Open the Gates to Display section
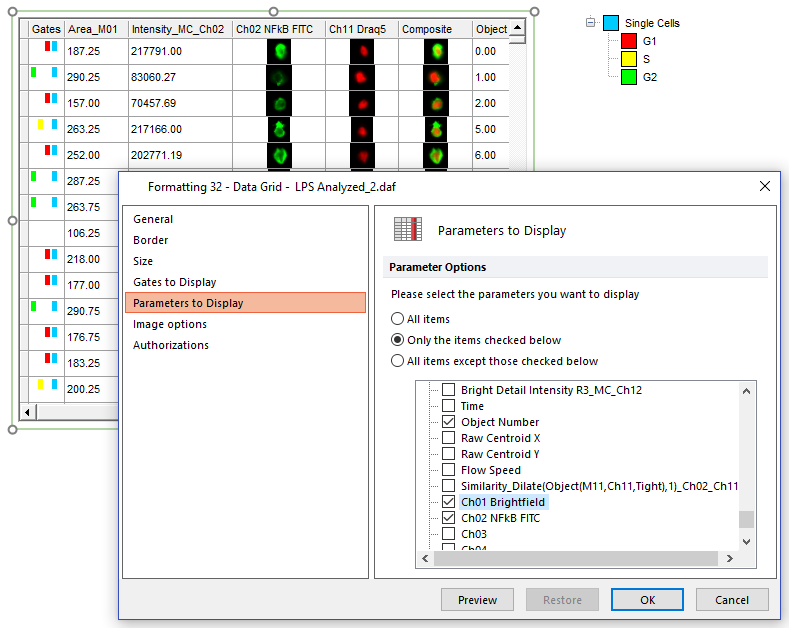The height and width of the screenshot is (628, 789). click(174, 282)
